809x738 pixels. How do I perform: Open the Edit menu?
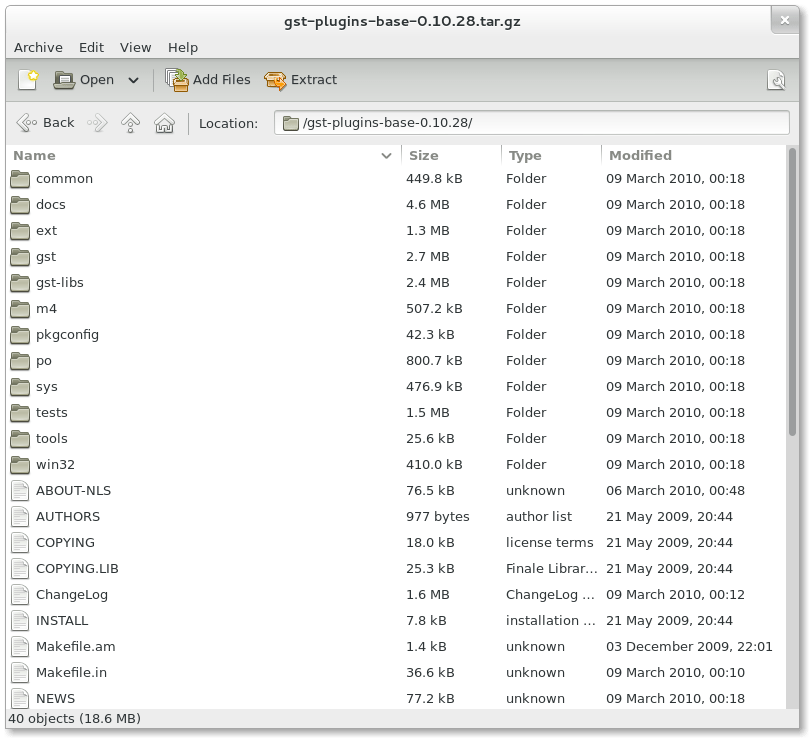click(91, 47)
